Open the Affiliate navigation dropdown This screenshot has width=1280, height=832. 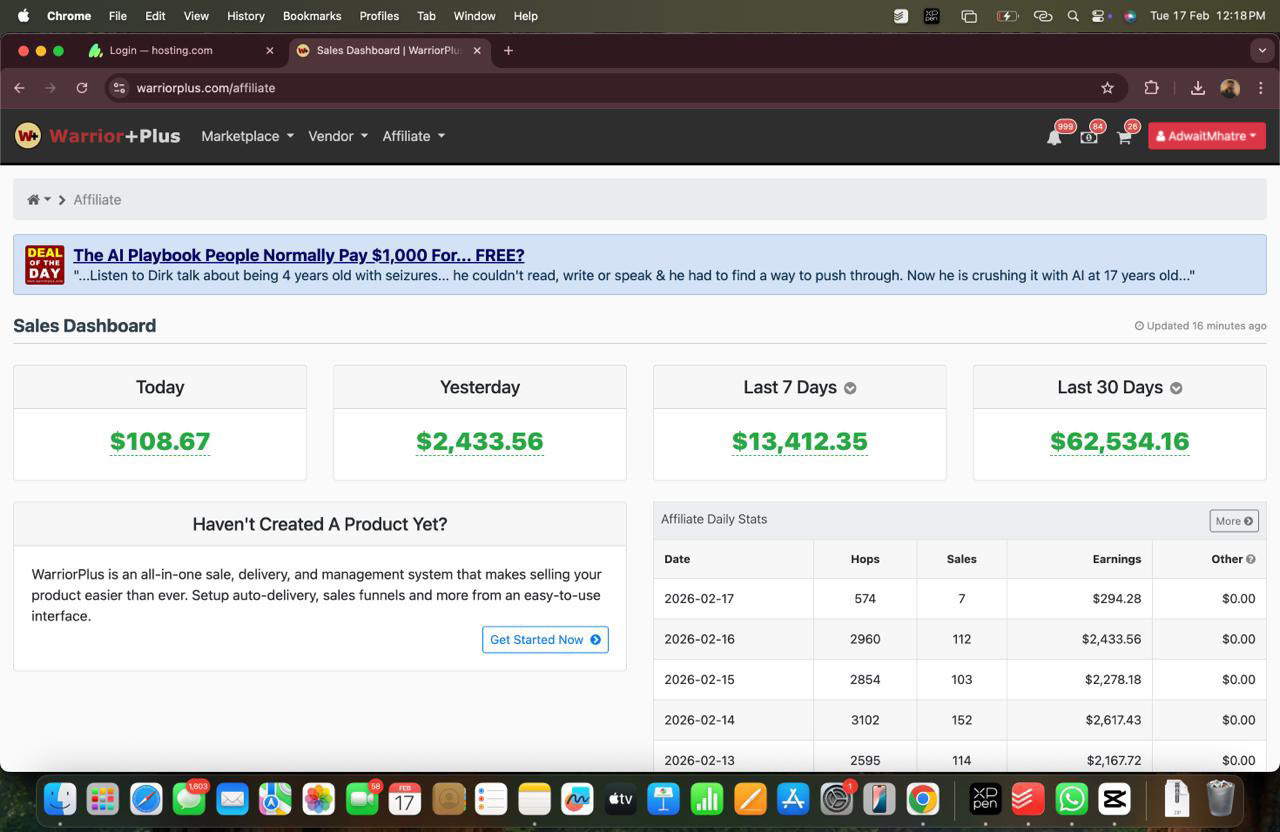click(413, 136)
